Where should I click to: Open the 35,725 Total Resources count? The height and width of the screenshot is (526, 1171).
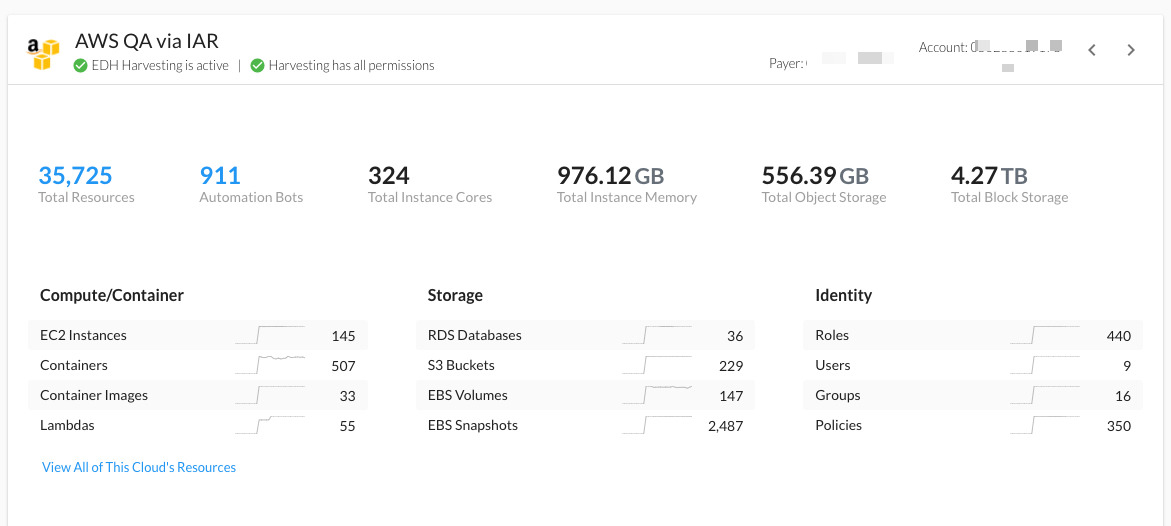pos(75,176)
